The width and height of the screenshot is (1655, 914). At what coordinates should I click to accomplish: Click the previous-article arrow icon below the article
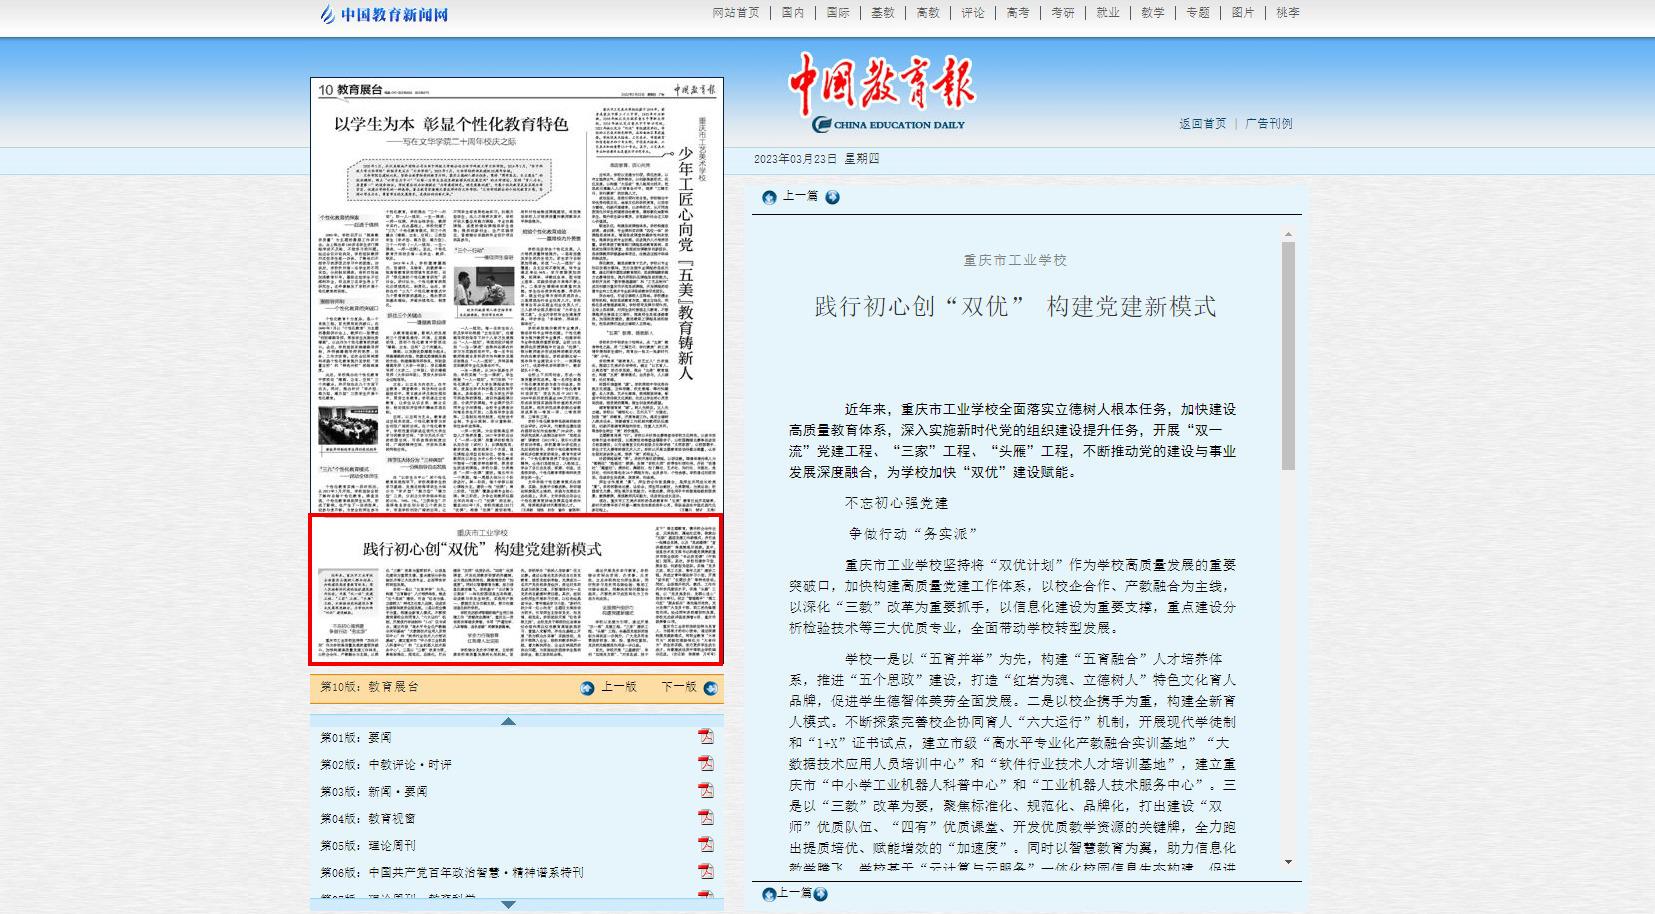768,894
